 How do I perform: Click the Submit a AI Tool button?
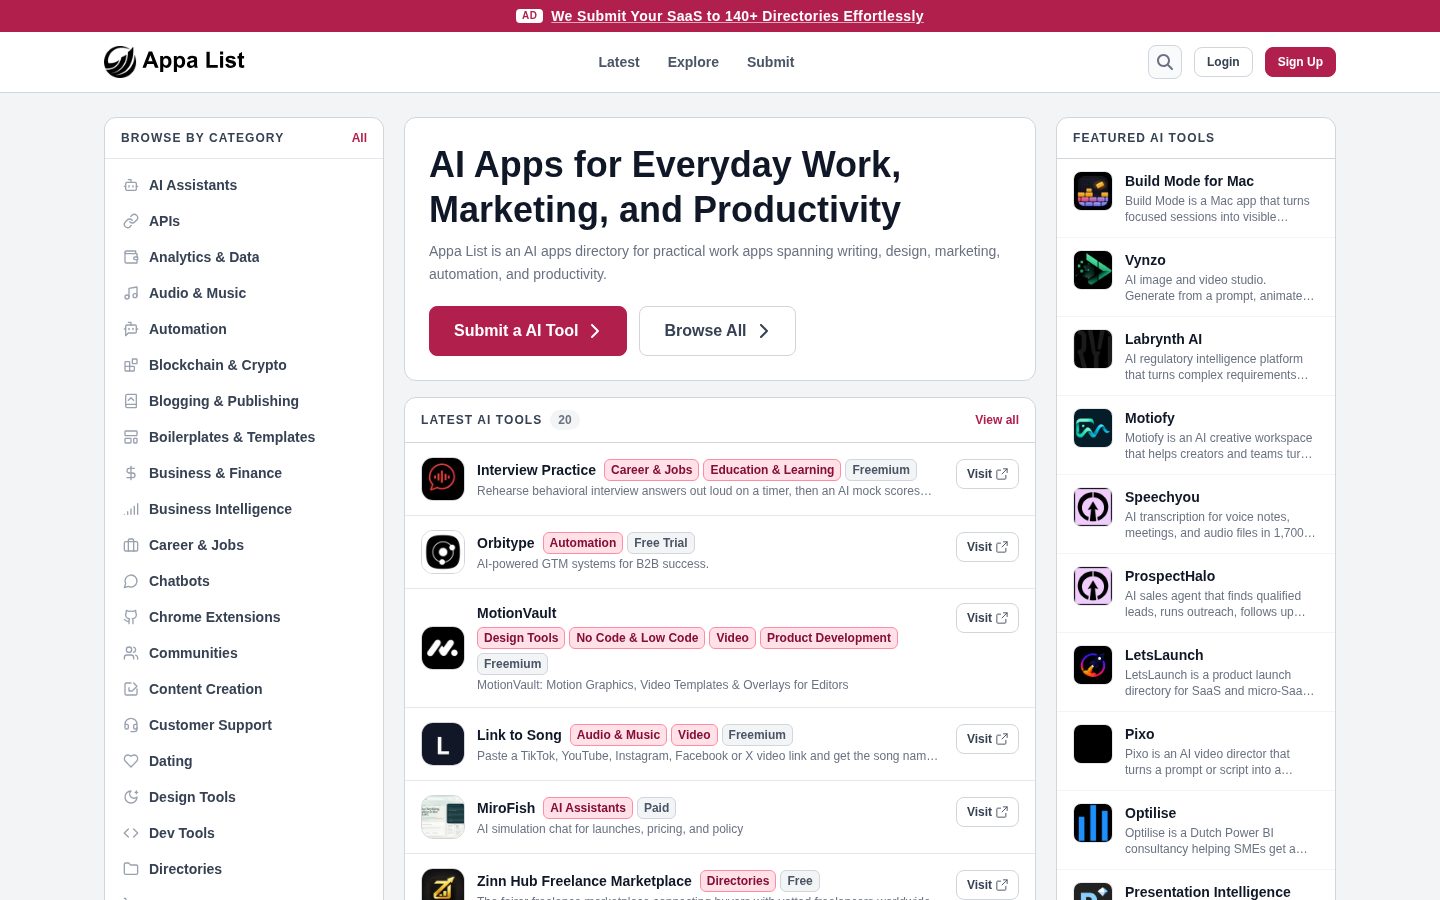click(528, 331)
